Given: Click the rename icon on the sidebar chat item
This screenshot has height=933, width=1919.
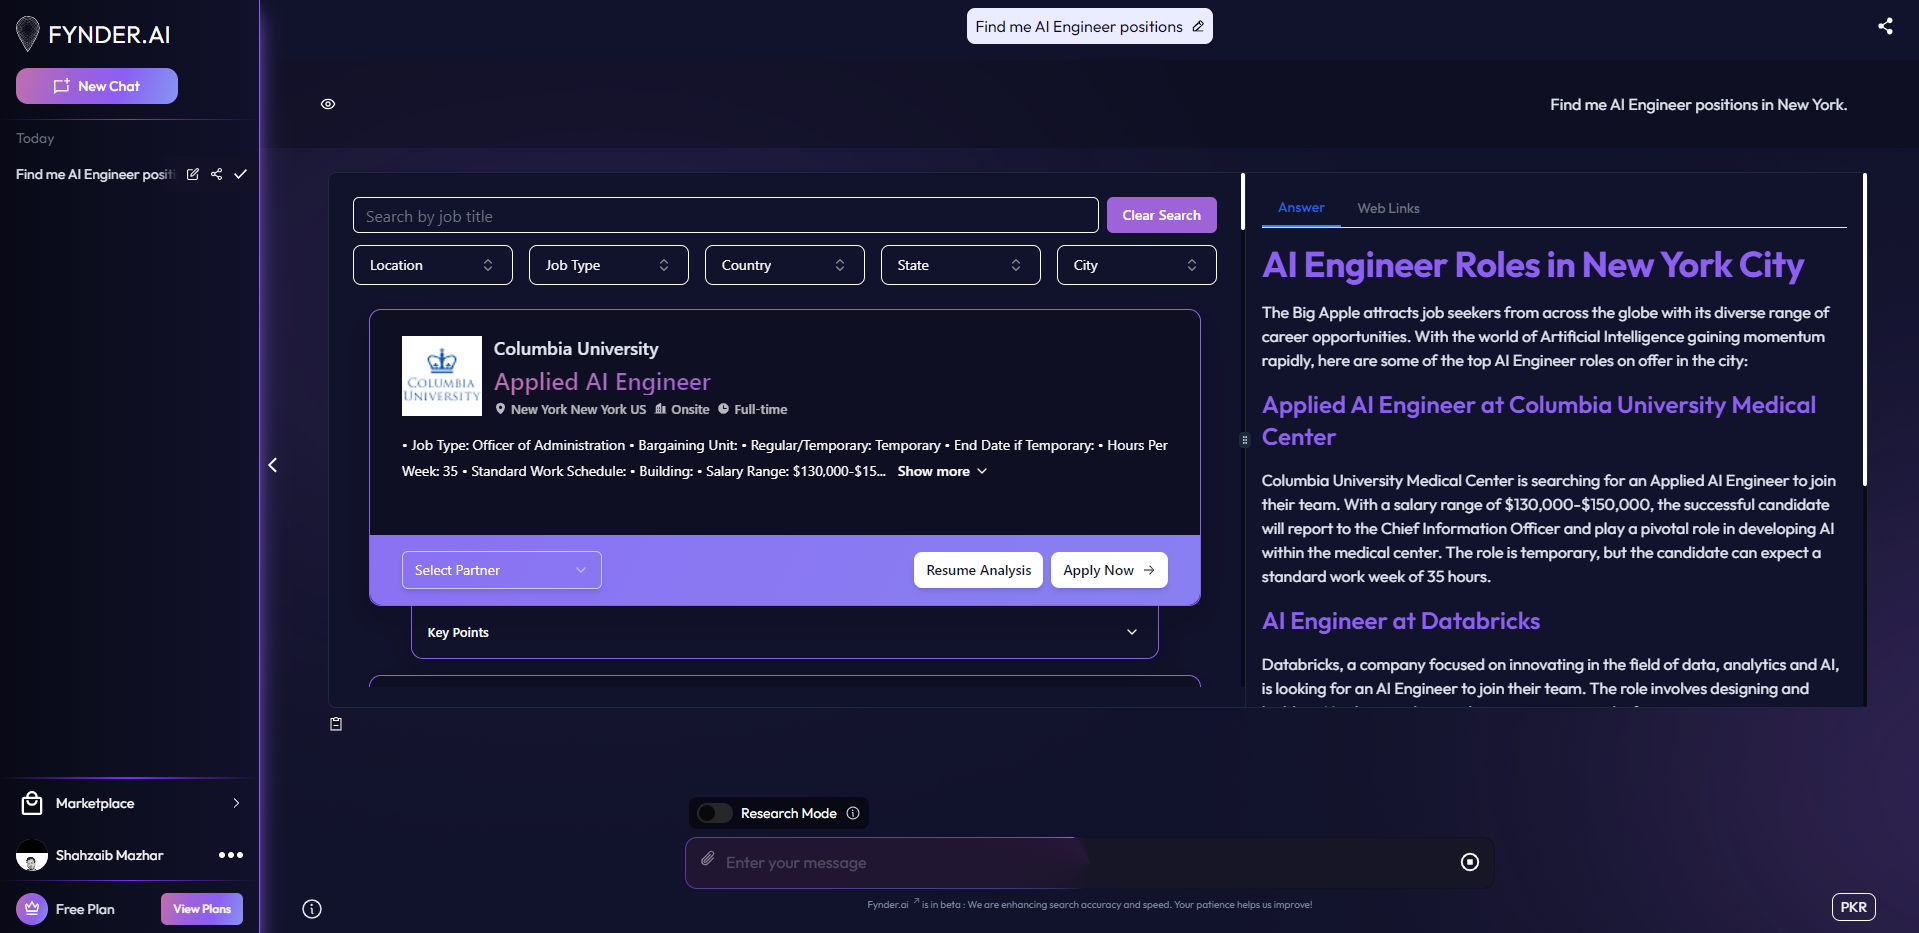Looking at the screenshot, I should pyautogui.click(x=193, y=174).
